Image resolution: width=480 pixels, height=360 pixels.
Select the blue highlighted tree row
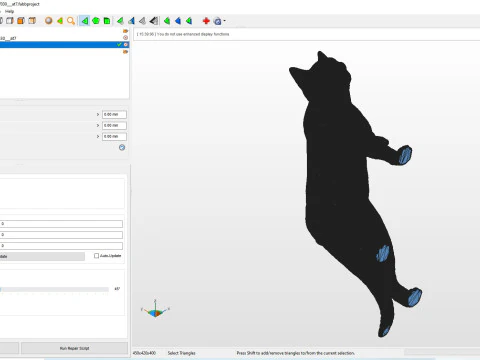click(x=64, y=44)
